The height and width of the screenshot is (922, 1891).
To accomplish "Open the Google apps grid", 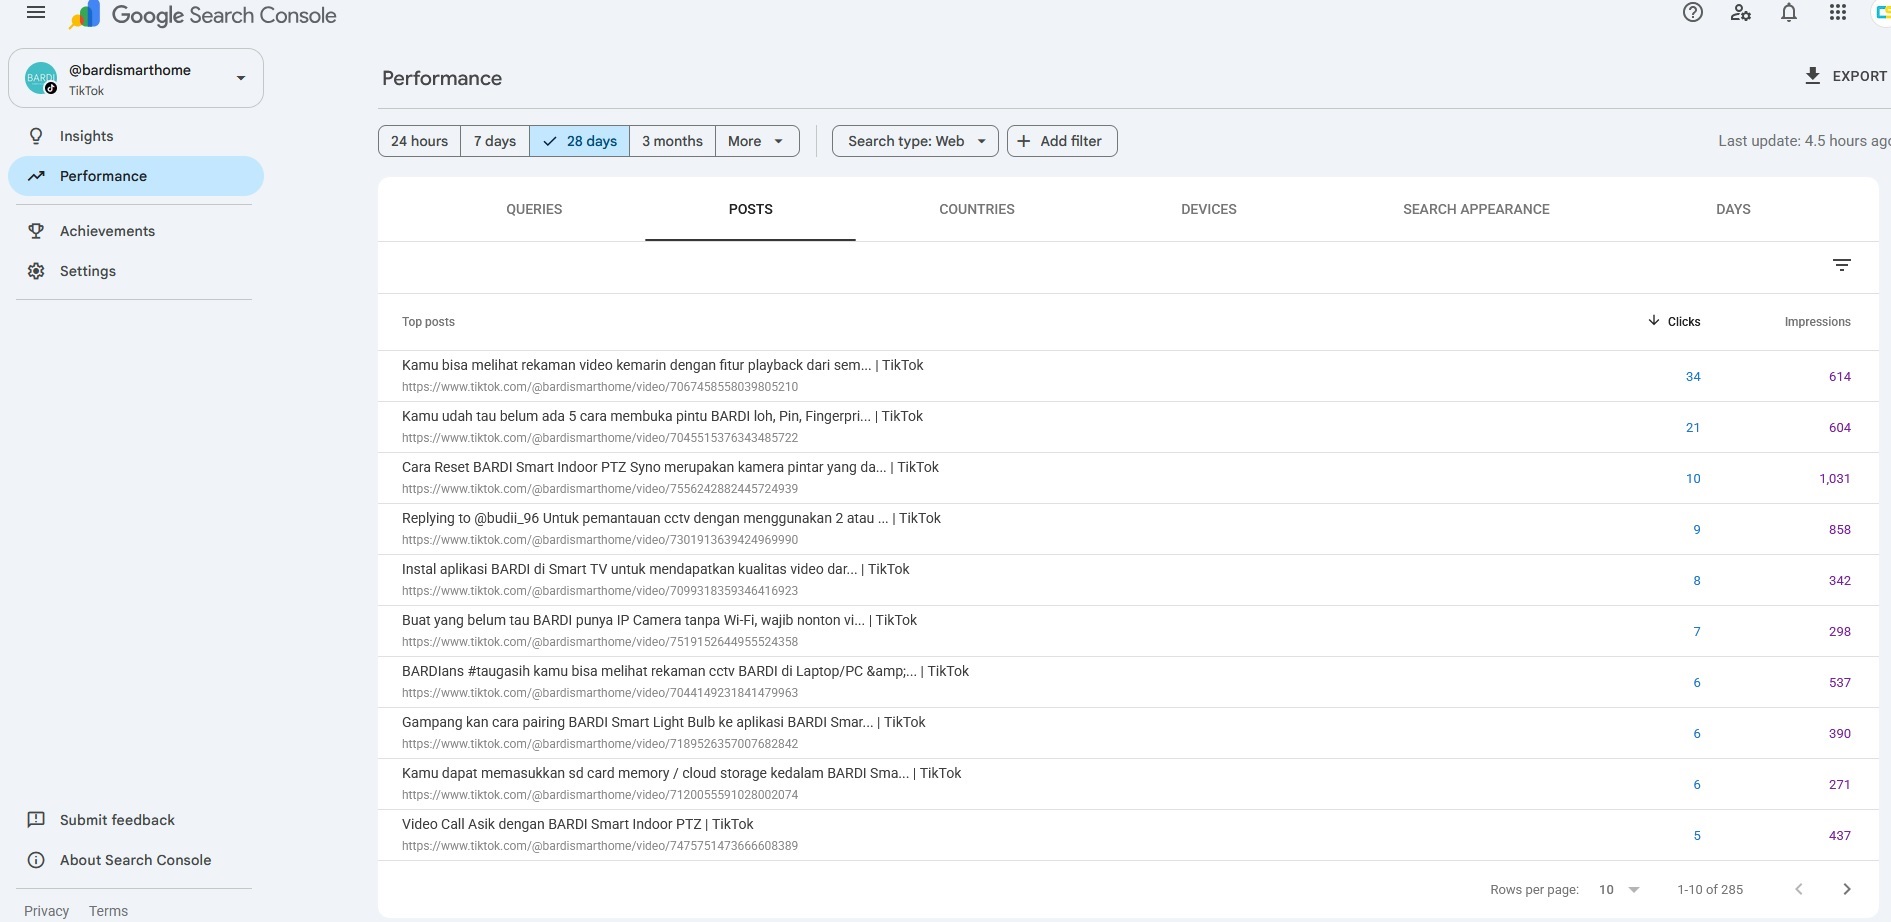I will point(1837,13).
